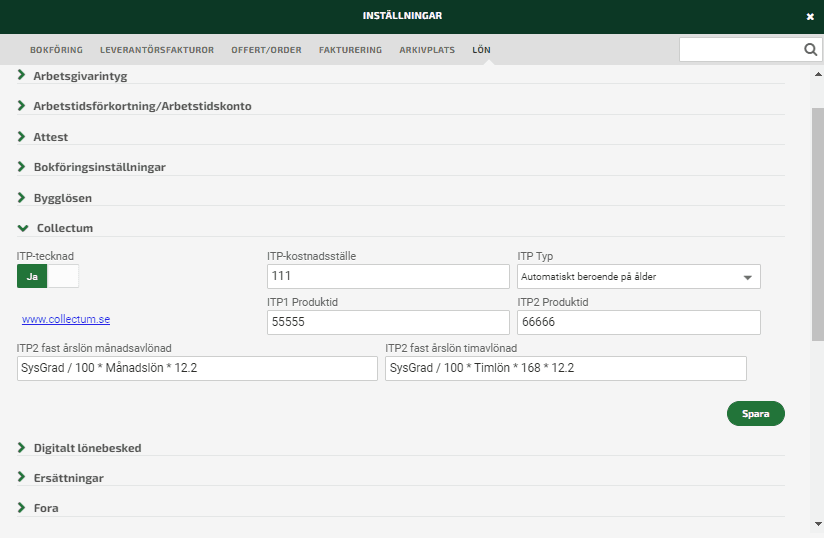824x538 pixels.
Task: Go to the Fakturering tab
Action: pyautogui.click(x=350, y=50)
